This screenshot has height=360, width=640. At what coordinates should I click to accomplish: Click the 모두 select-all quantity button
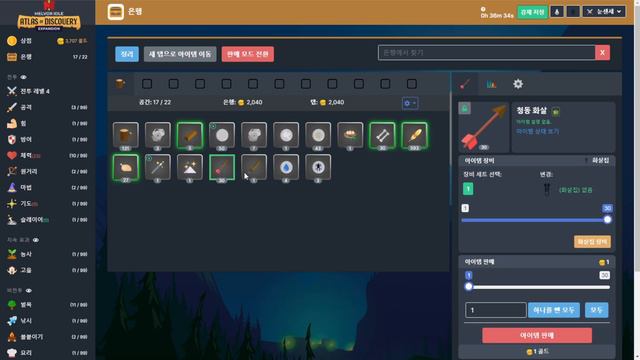pyautogui.click(x=596, y=310)
